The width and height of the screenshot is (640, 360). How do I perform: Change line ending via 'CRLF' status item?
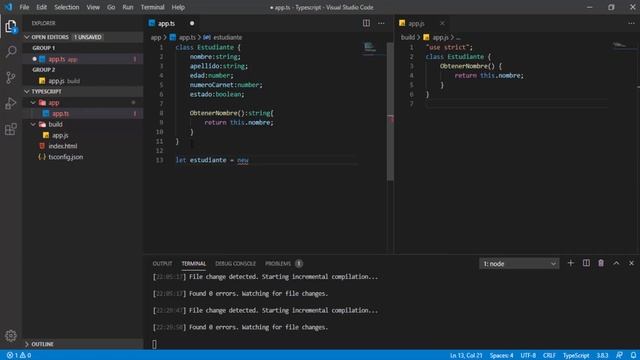[549, 356]
